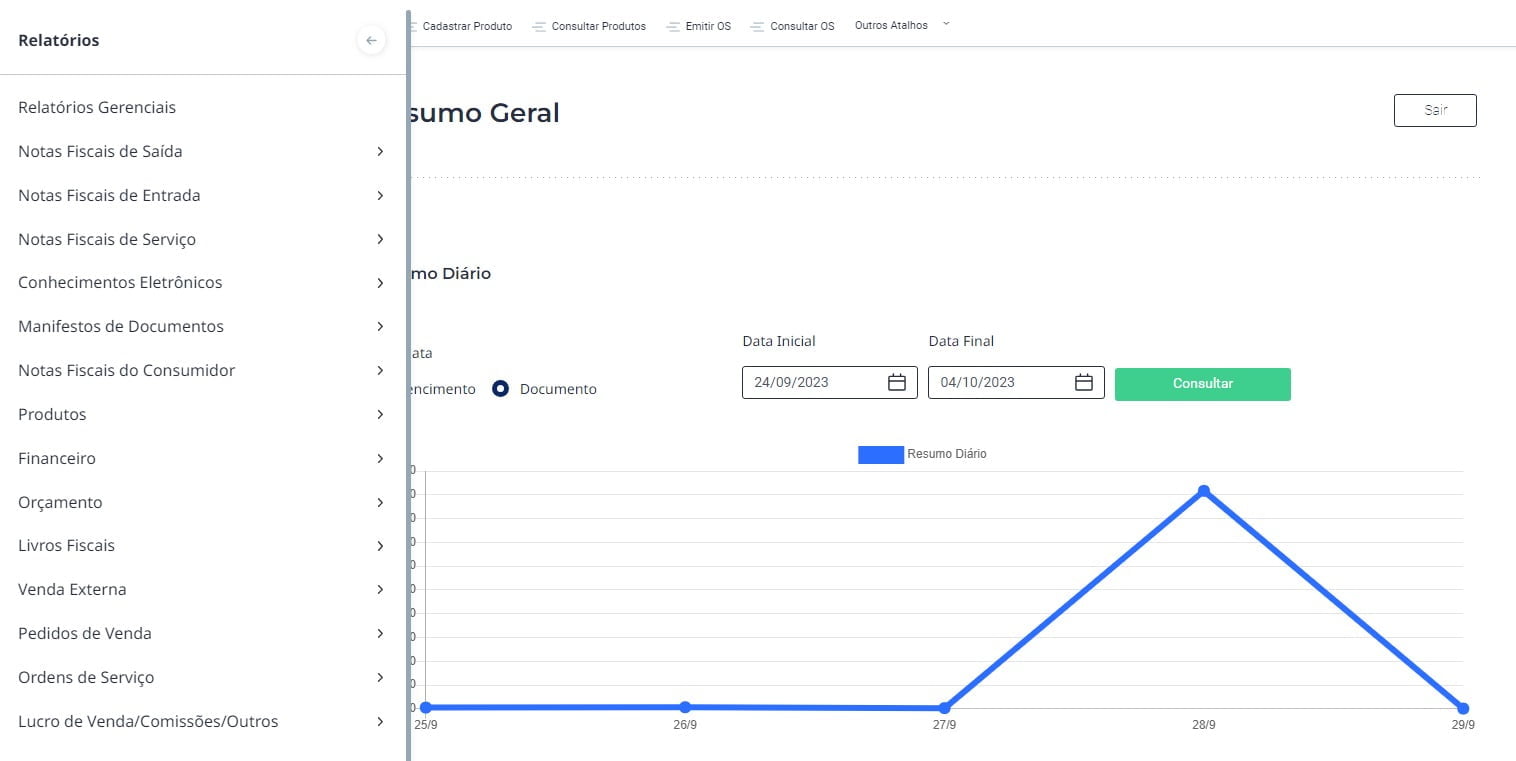Image resolution: width=1516 pixels, height=761 pixels.
Task: Expand Notas Fiscais de Saída submenu
Action: (x=380, y=152)
